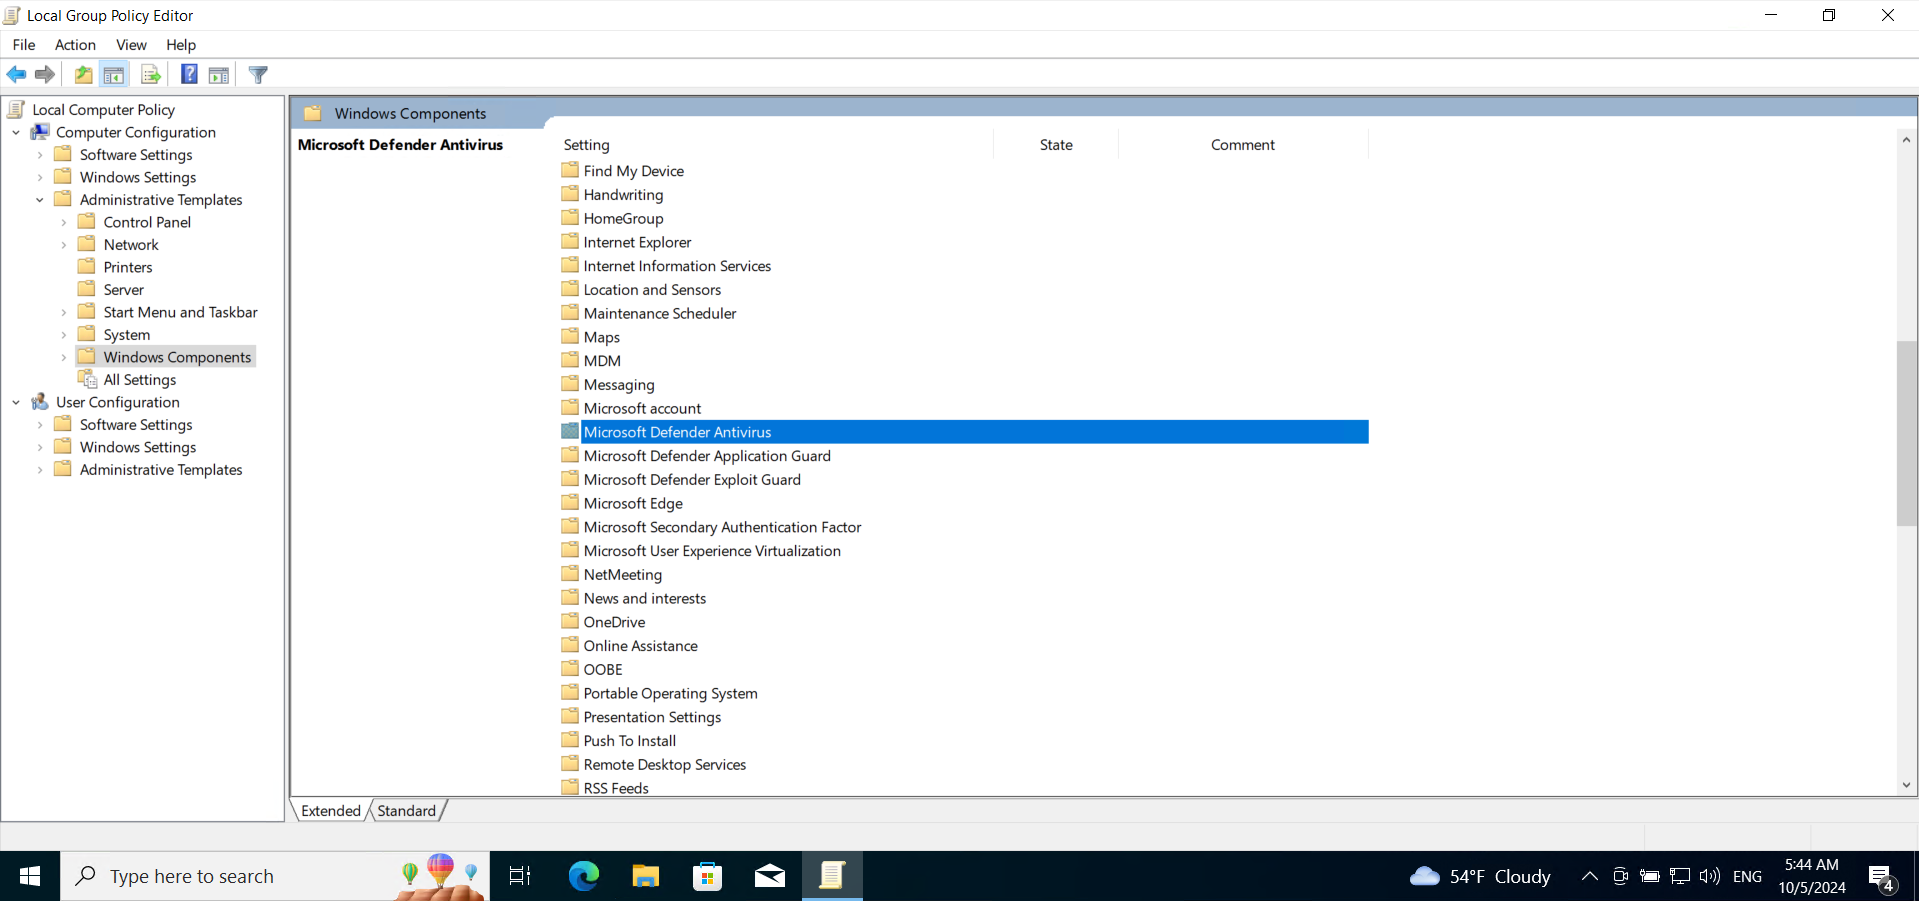
Task: Select All Settings in the tree
Action: pyautogui.click(x=140, y=380)
